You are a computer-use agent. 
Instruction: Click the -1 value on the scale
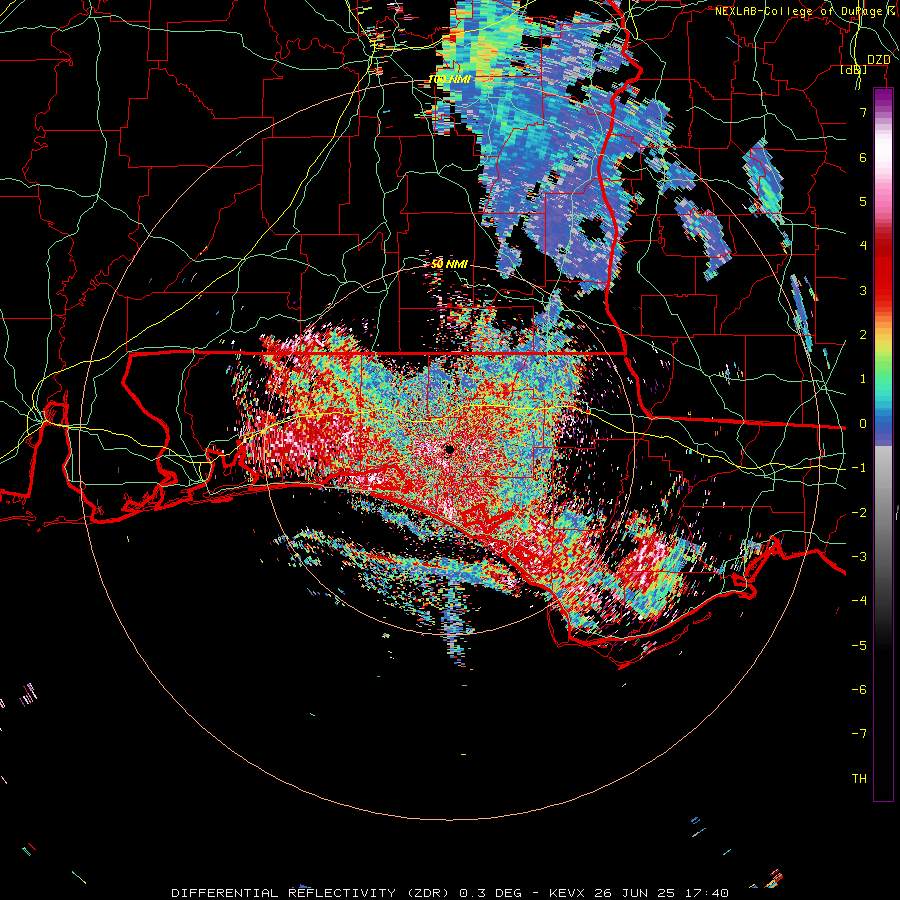pos(859,467)
